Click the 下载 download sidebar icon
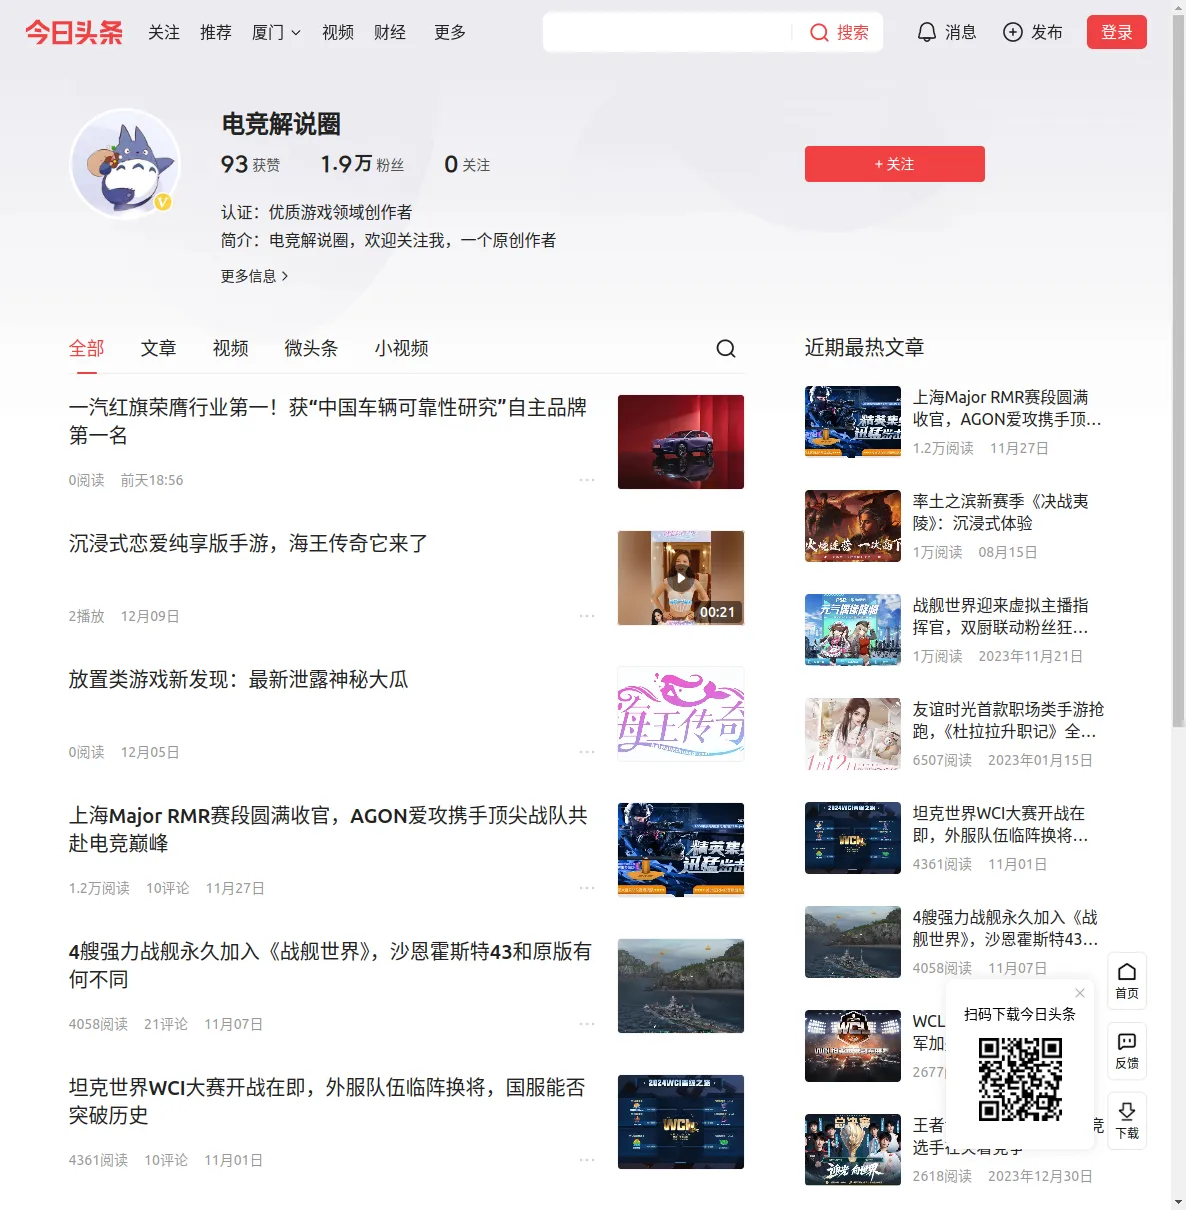 [x=1127, y=1120]
